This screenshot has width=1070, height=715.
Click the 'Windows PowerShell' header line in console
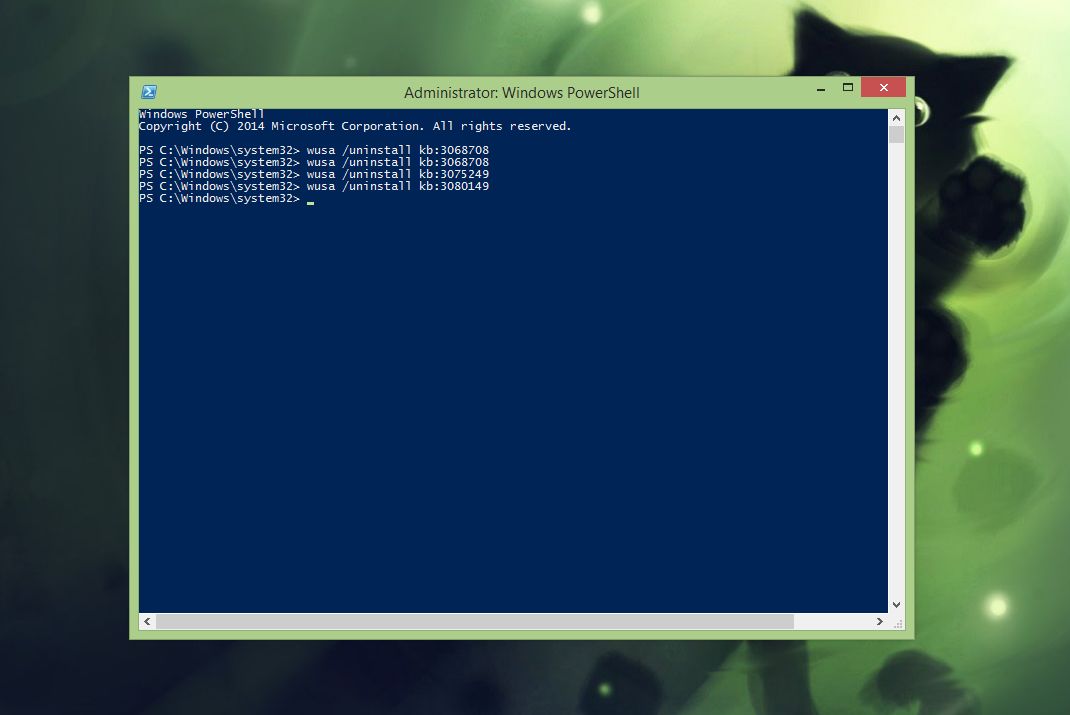[x=201, y=114]
